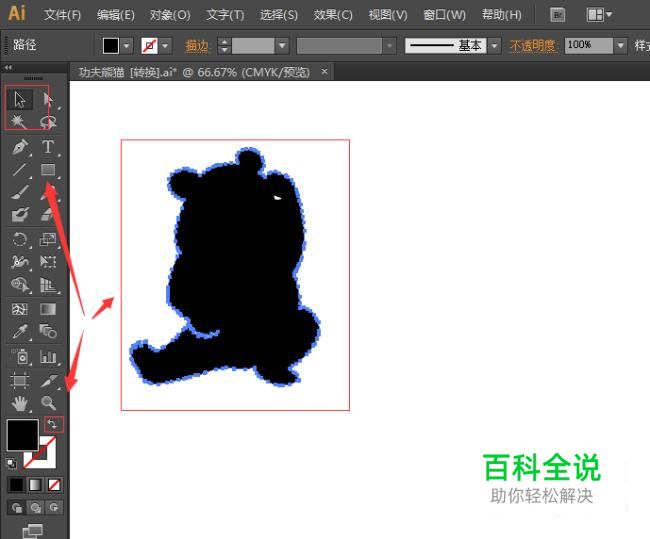Apply Gradient mode button
The height and width of the screenshot is (539, 650).
[35, 485]
